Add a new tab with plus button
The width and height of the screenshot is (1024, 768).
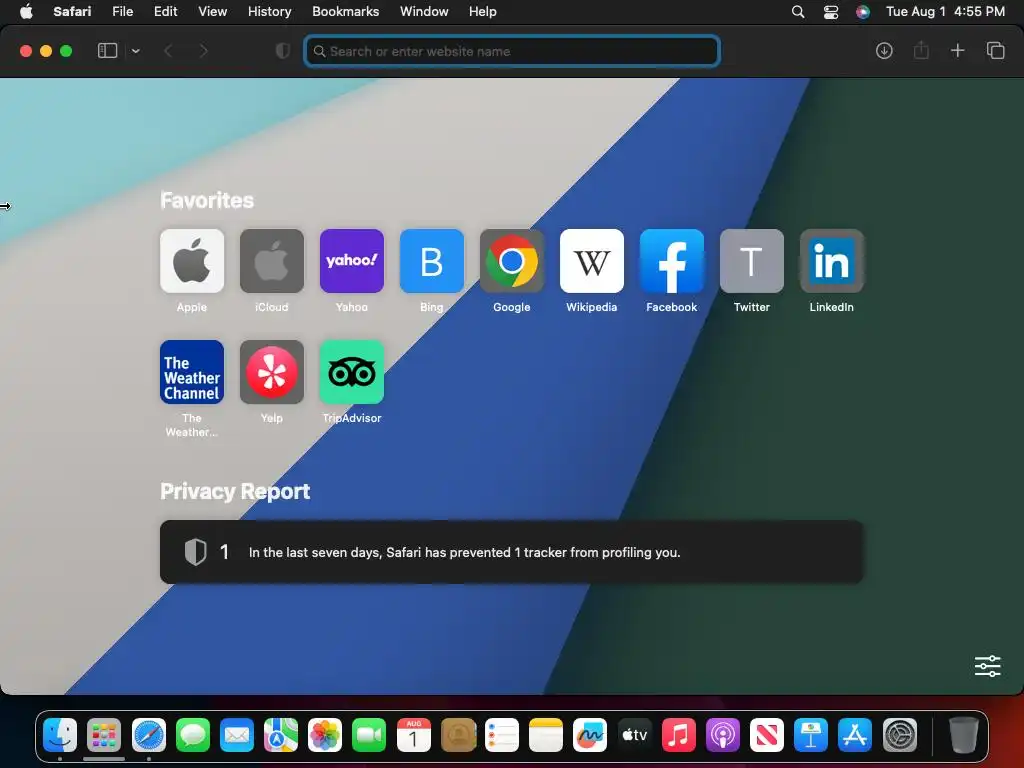pyautogui.click(x=957, y=50)
